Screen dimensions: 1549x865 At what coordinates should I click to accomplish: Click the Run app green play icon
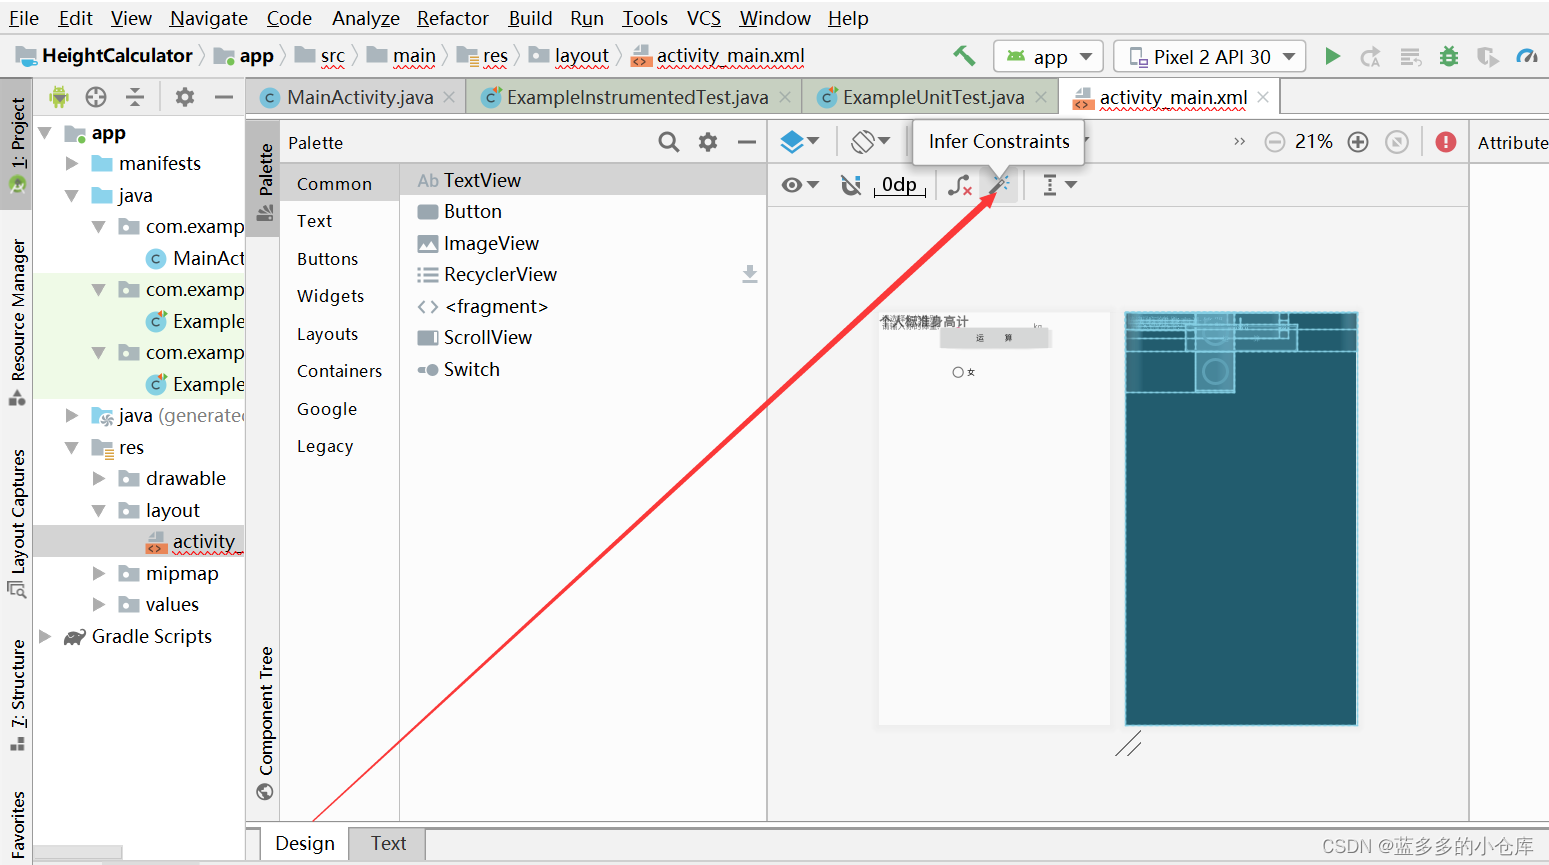point(1333,56)
